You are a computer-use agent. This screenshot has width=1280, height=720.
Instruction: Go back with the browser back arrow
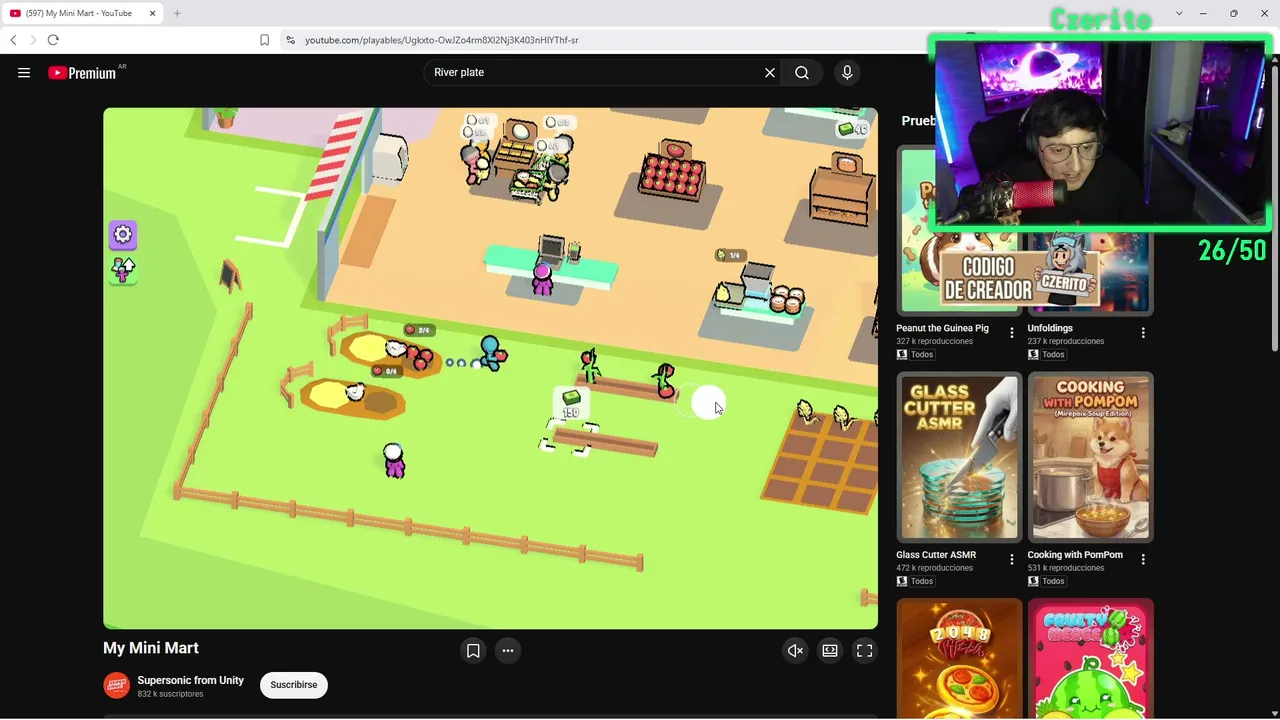(x=13, y=40)
